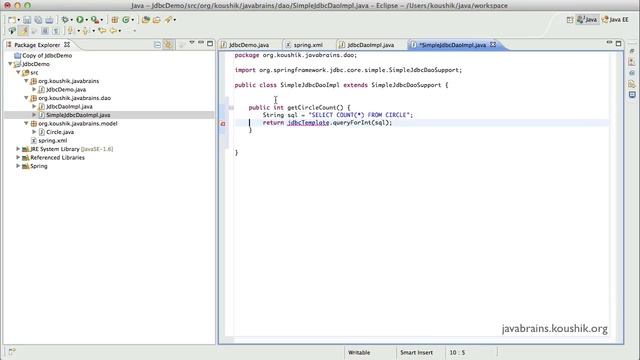This screenshot has width=640, height=360.
Task: Open the Run configurations dropdown arrow
Action: (87, 20)
